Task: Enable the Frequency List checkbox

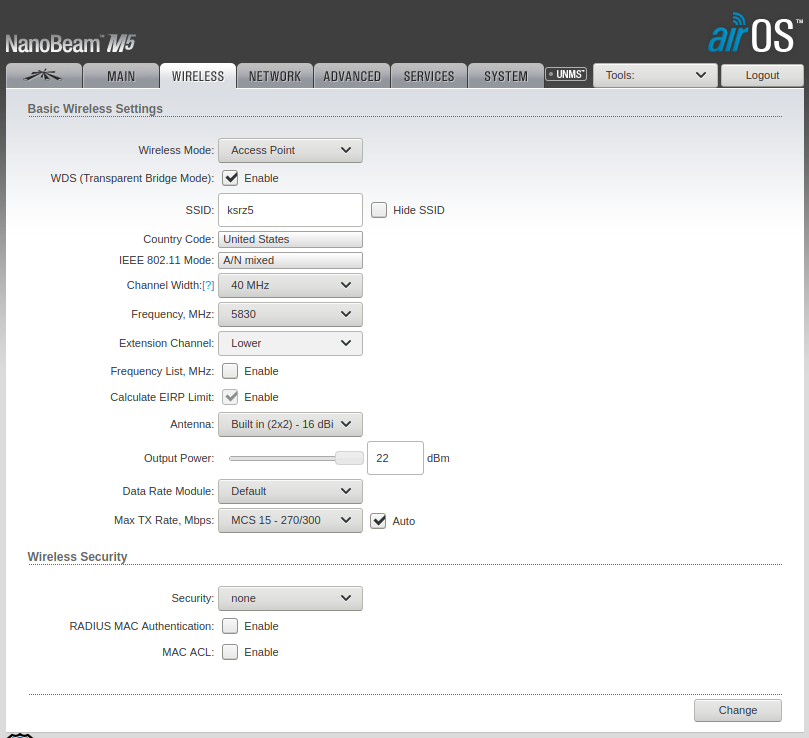Action: (230, 371)
